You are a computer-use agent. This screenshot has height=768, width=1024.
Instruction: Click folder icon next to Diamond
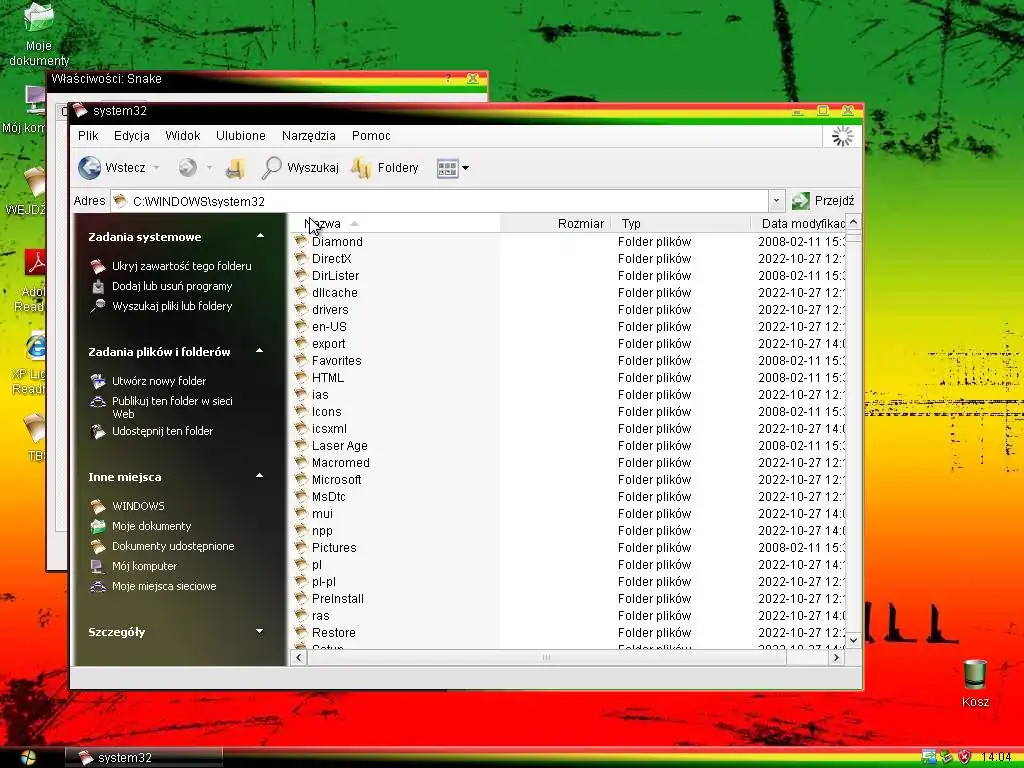coord(300,241)
